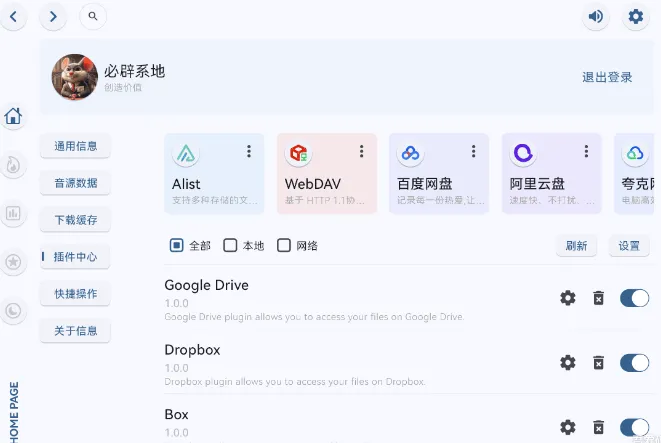The height and width of the screenshot is (443, 661).
Task: Open the star favorites sidebar icon
Action: point(13,262)
